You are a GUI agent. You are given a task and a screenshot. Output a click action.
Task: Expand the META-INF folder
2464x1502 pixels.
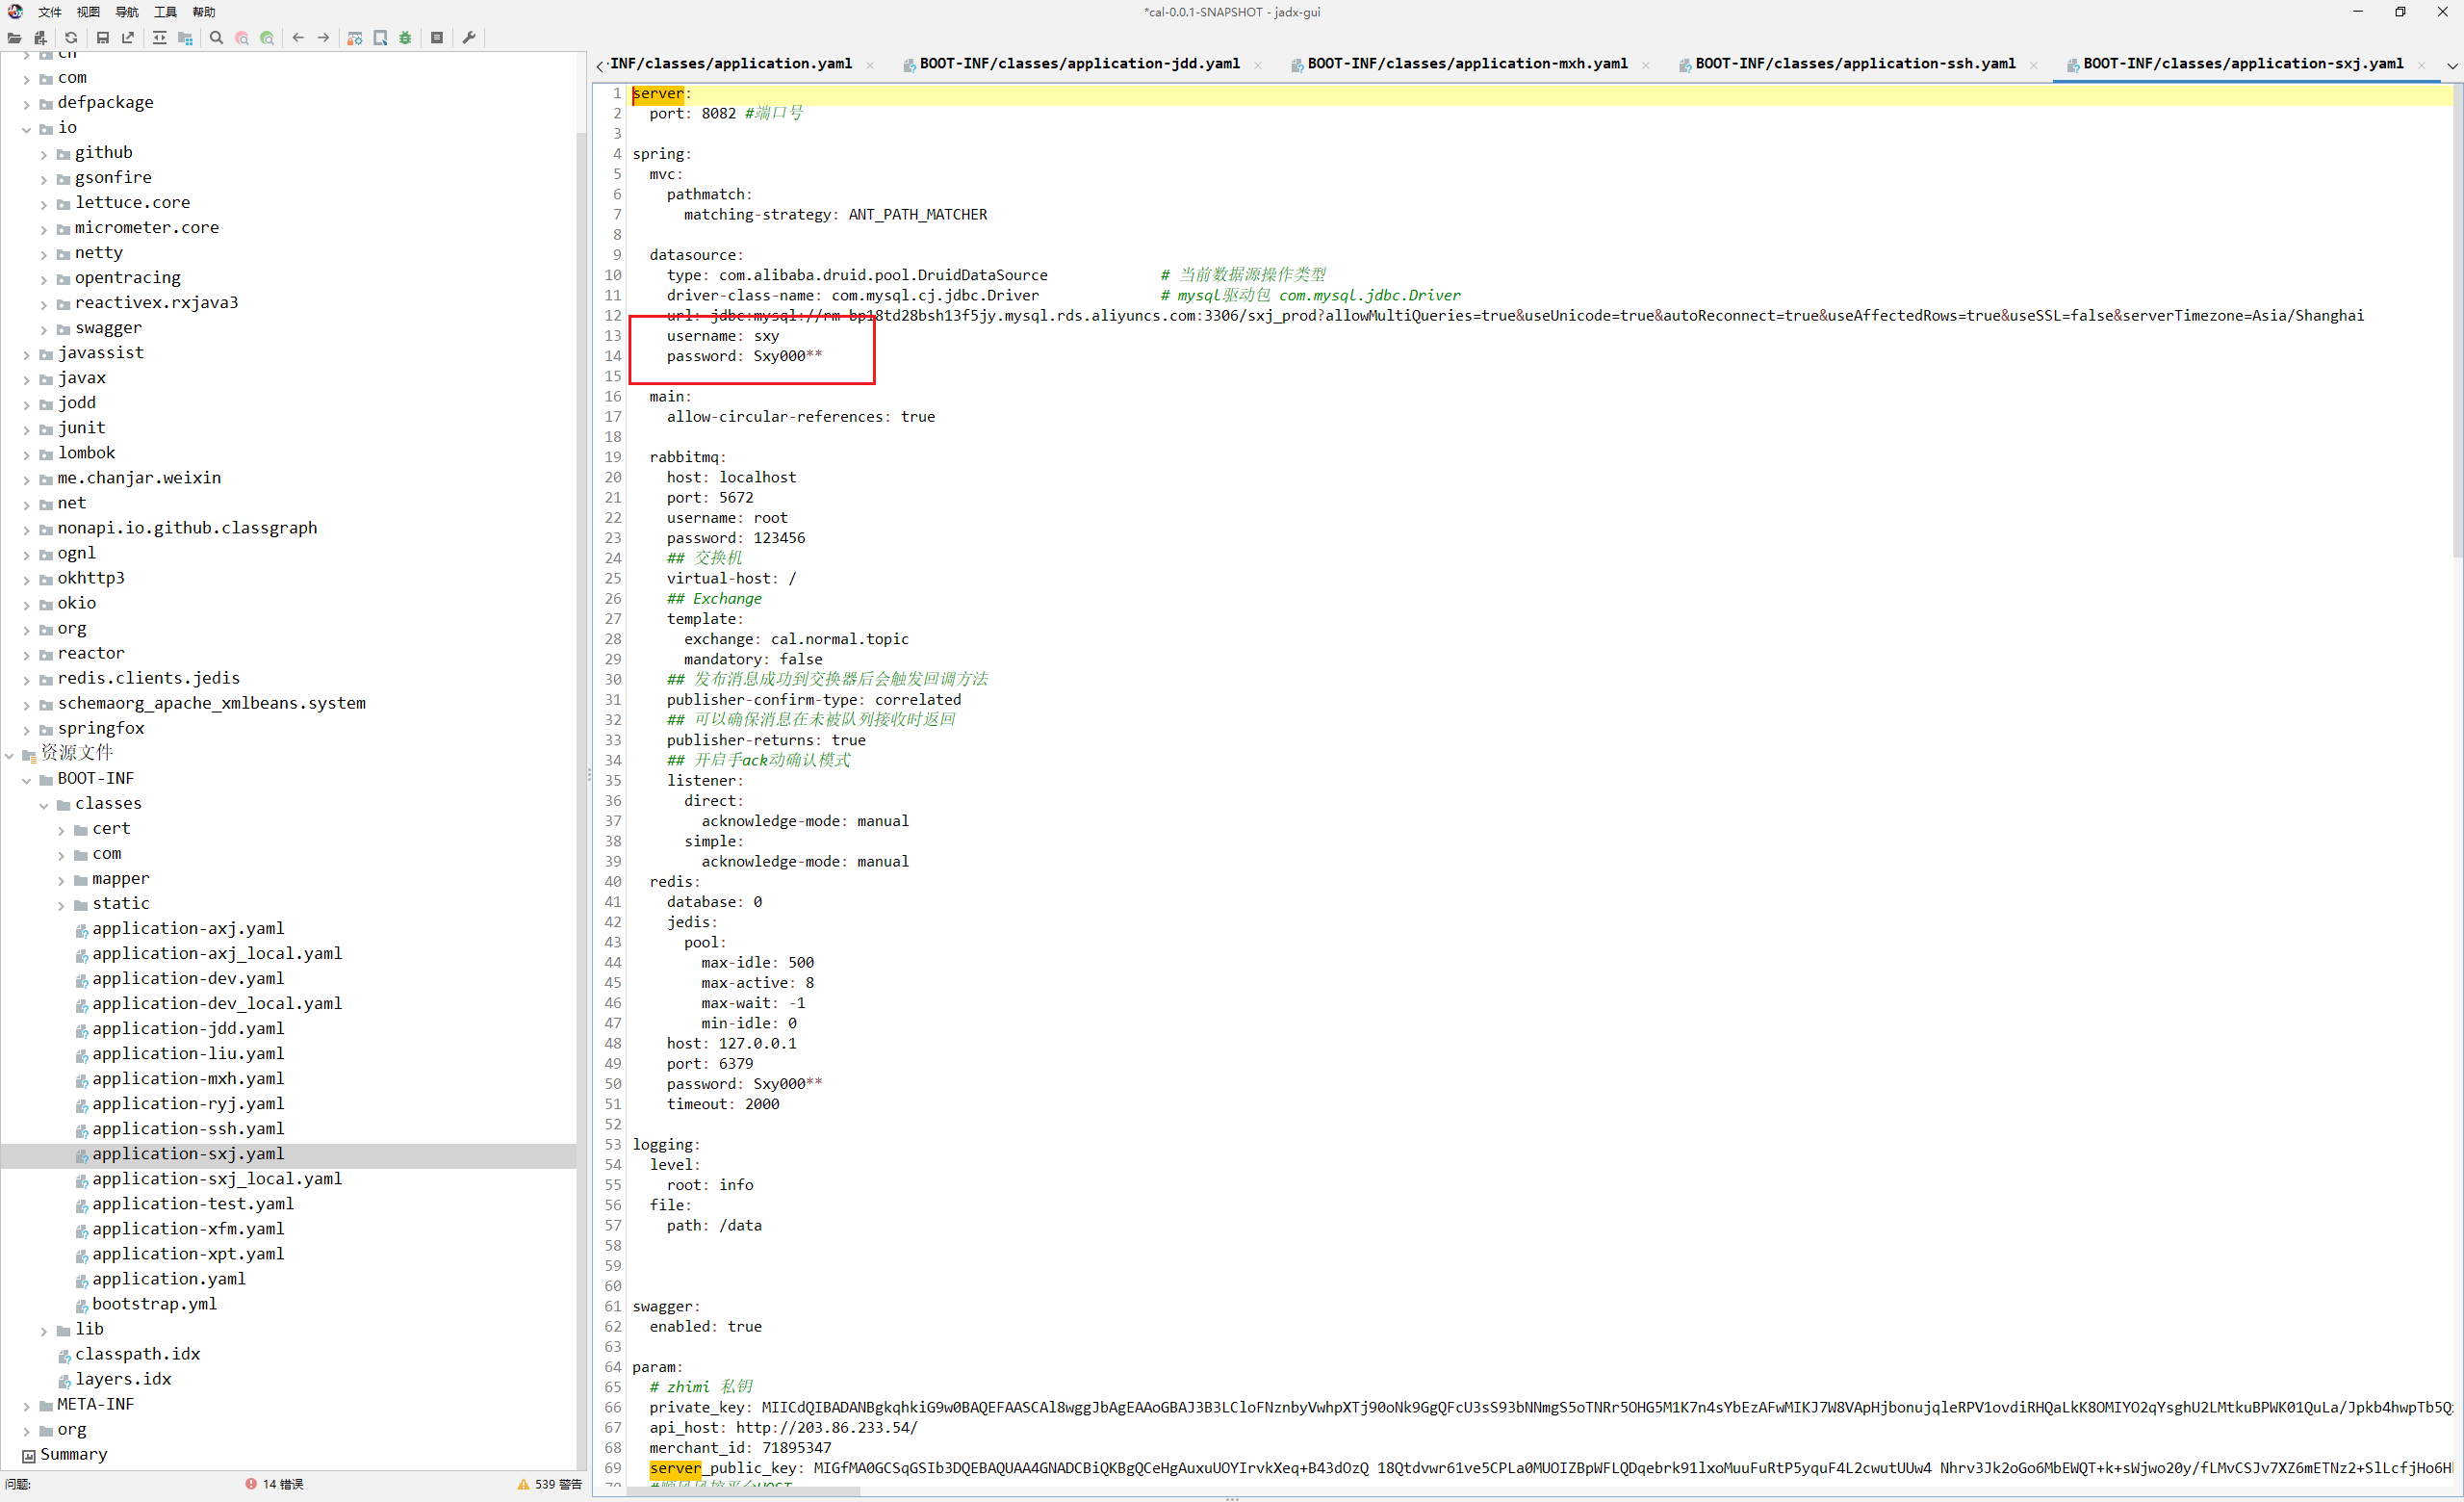point(27,1406)
